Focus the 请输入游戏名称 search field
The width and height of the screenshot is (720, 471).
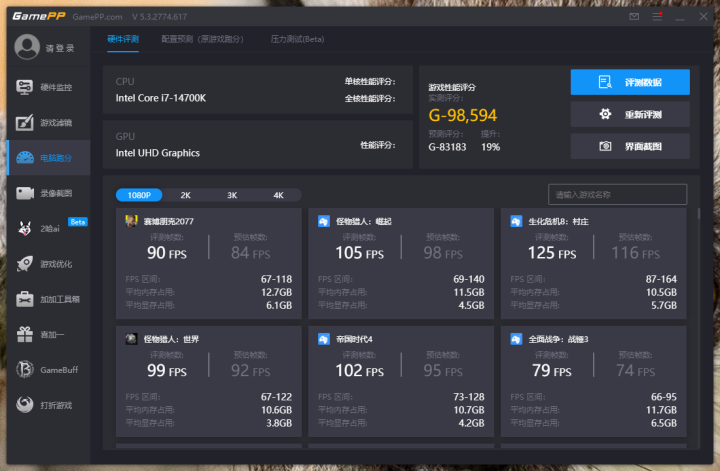pos(618,195)
